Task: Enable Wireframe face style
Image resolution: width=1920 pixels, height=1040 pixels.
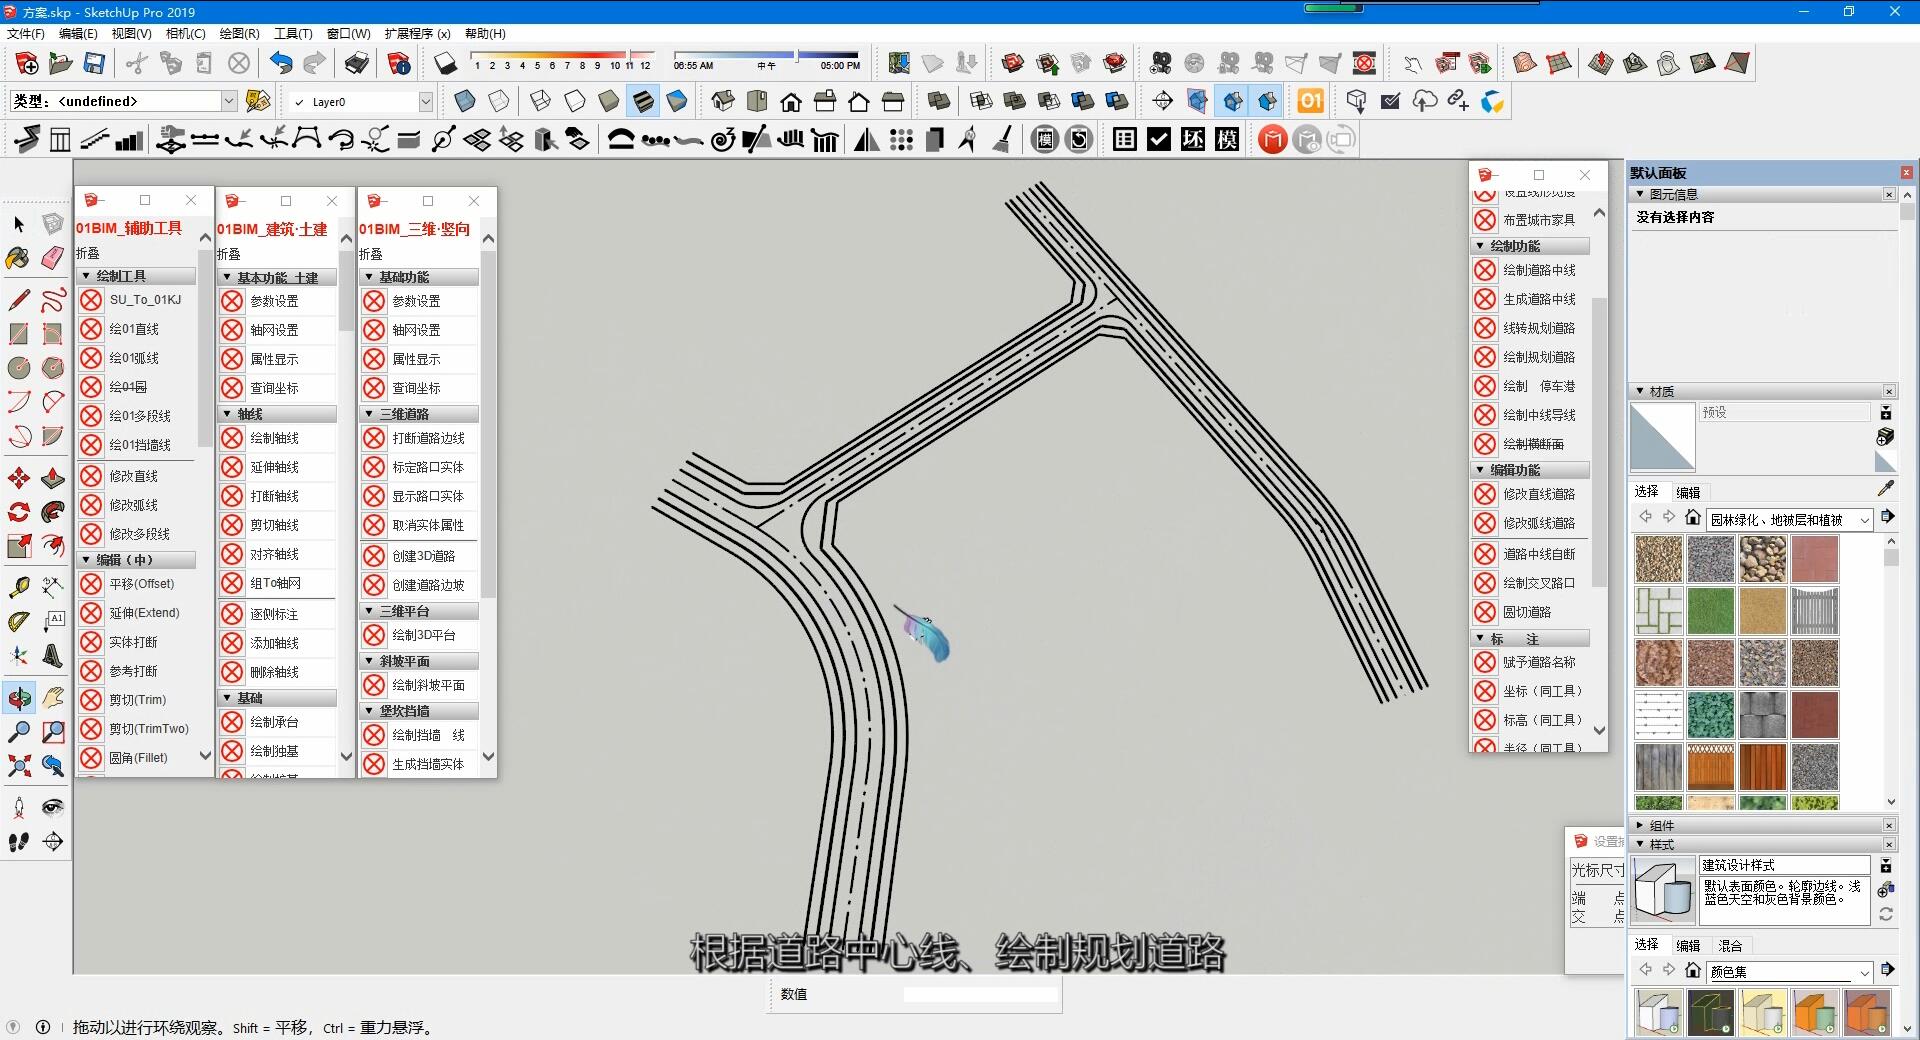Action: pyautogui.click(x=540, y=101)
